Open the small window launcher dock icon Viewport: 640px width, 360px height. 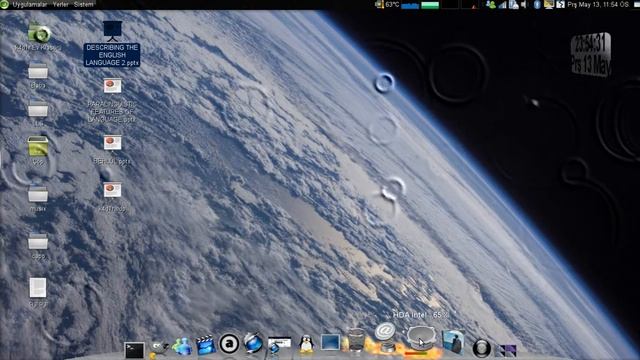[279, 345]
